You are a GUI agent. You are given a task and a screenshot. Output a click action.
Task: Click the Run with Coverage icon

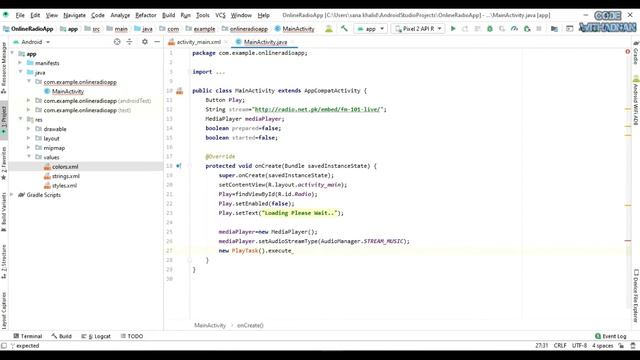coord(502,29)
